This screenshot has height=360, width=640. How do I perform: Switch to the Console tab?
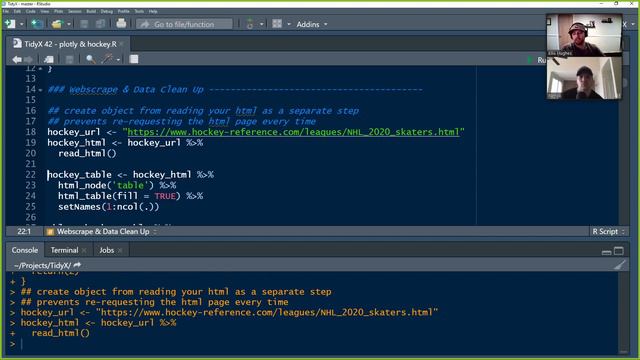(25, 250)
